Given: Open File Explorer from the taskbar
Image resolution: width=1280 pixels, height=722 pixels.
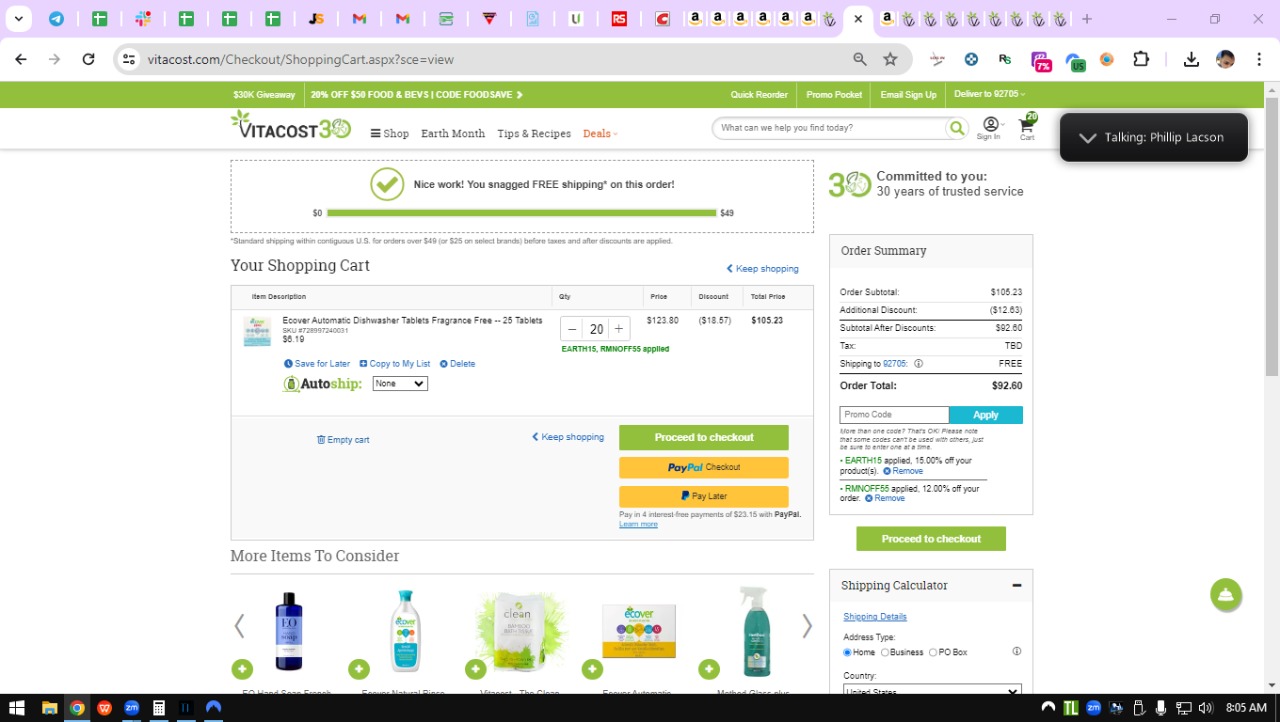Looking at the screenshot, I should [49, 708].
